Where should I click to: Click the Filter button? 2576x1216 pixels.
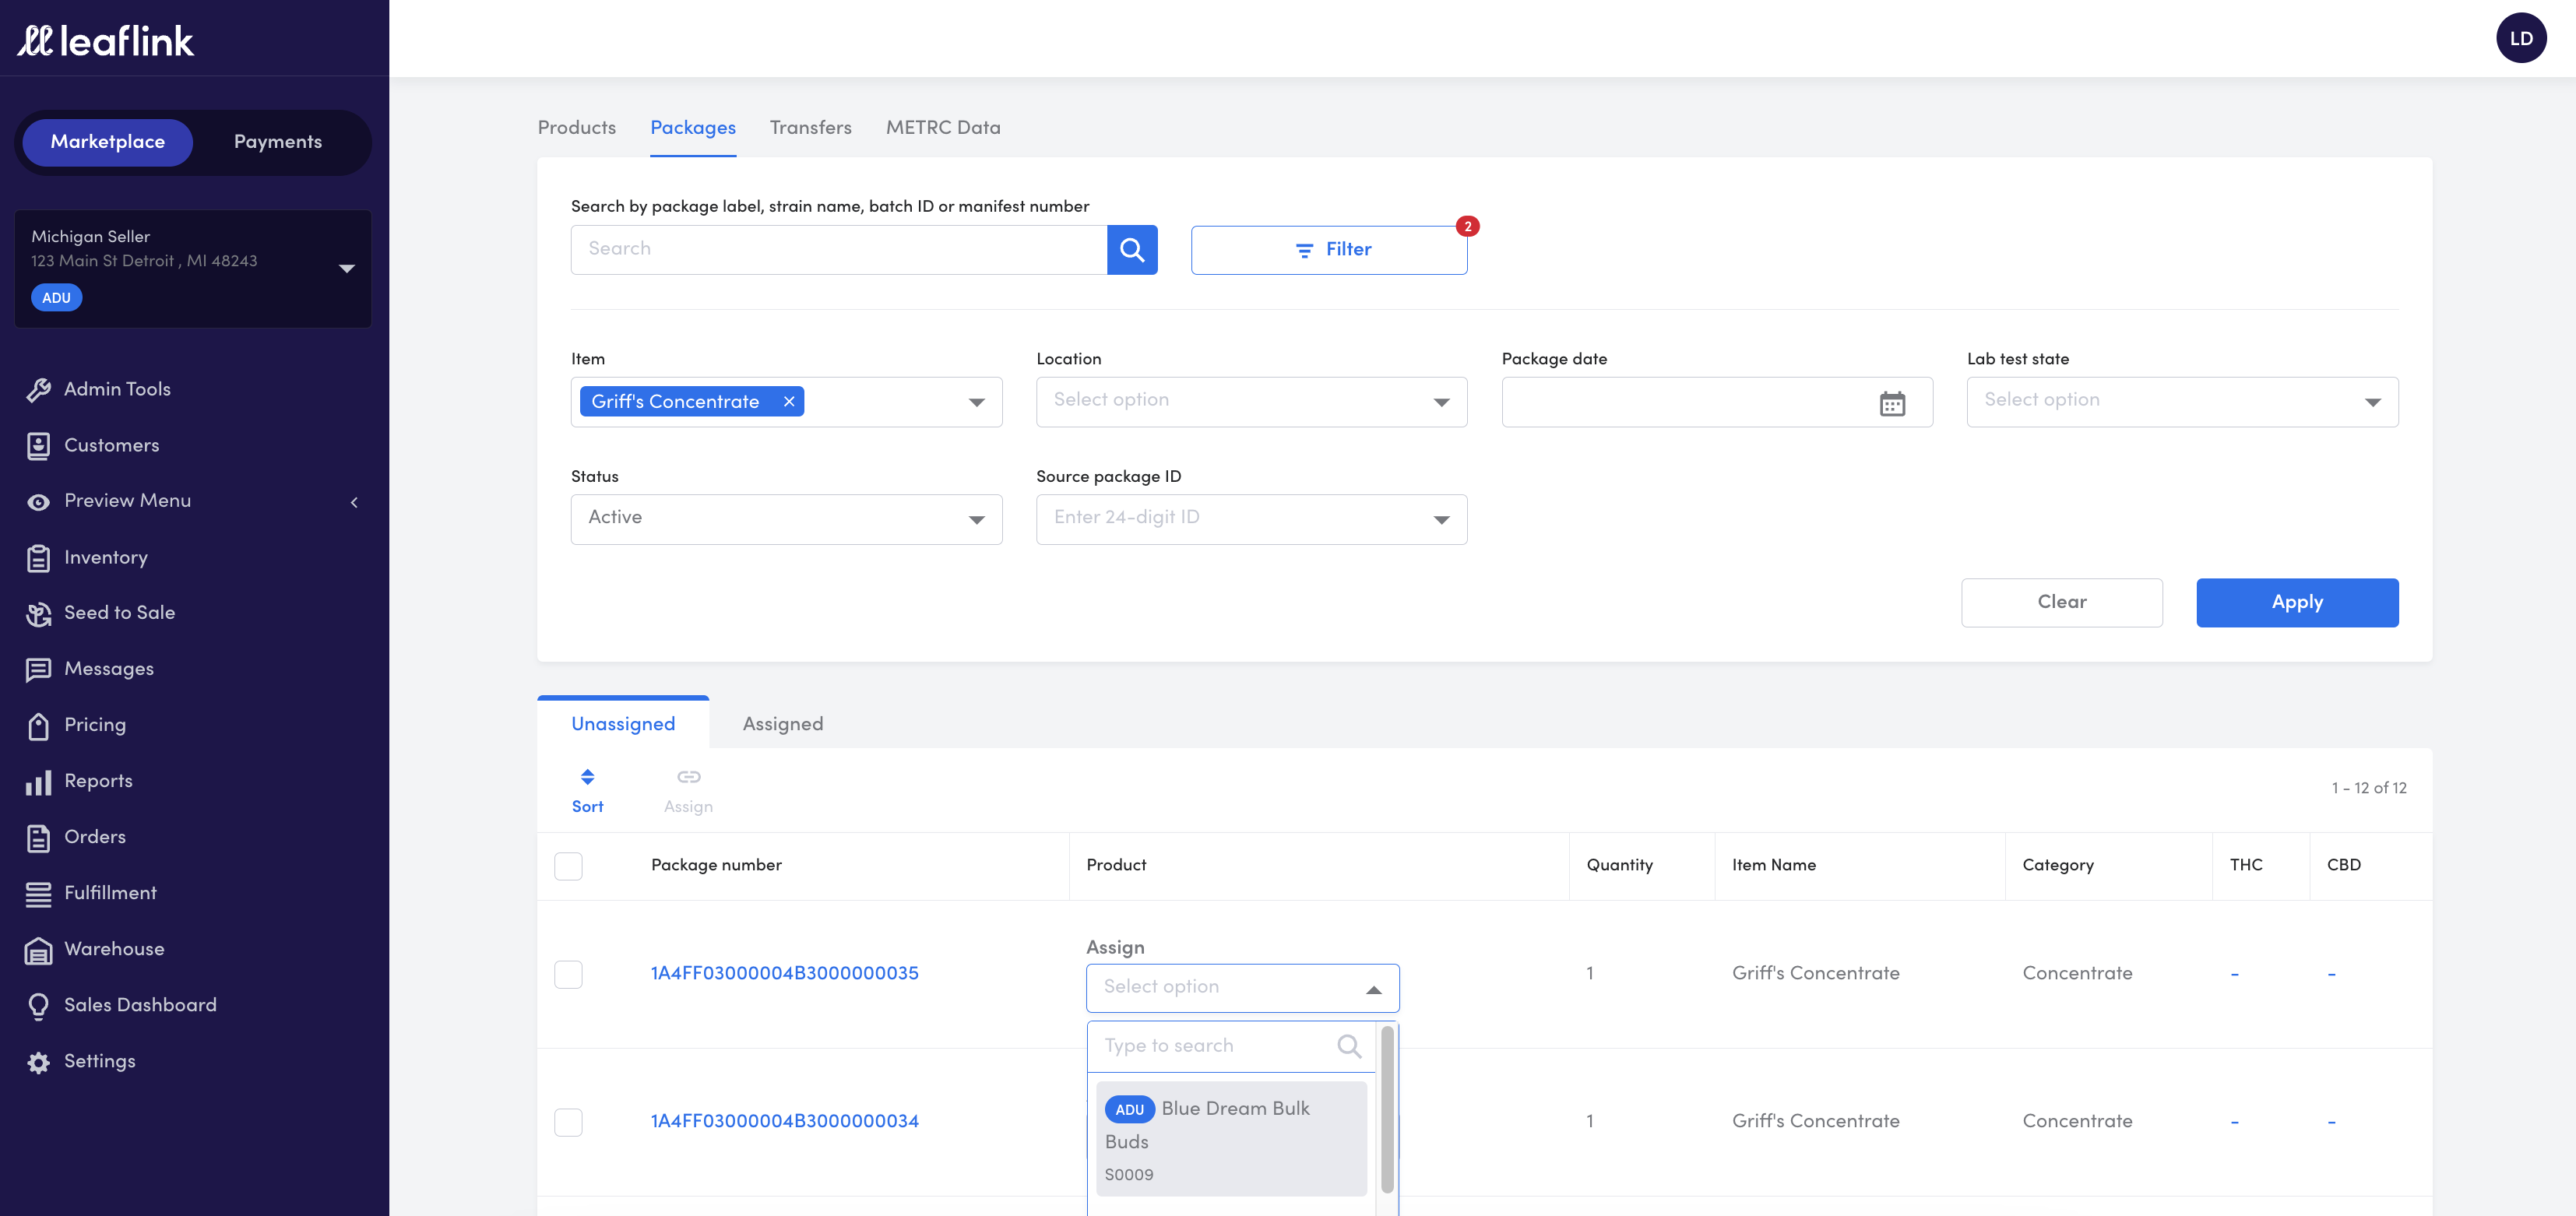(x=1328, y=250)
